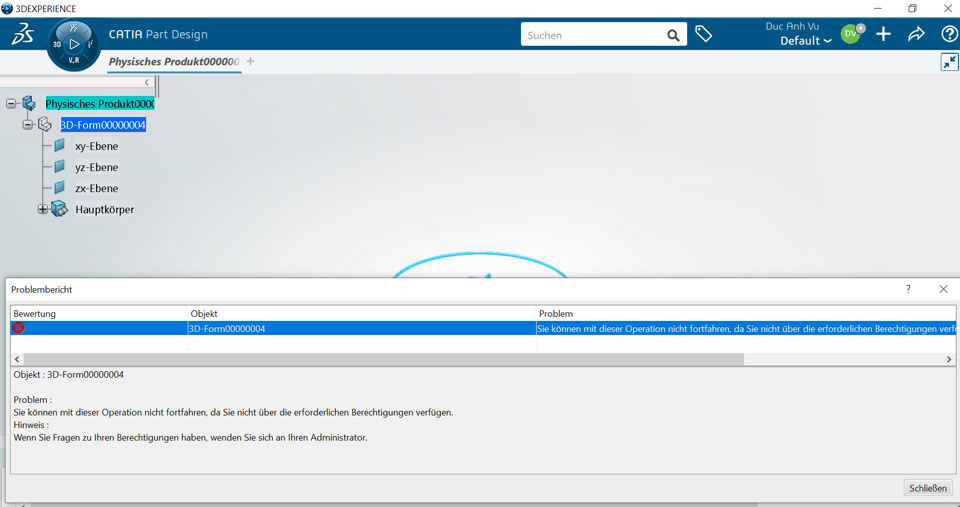The image size is (960, 507).
Task: Open the Default credentials dropdown
Action: click(x=805, y=41)
